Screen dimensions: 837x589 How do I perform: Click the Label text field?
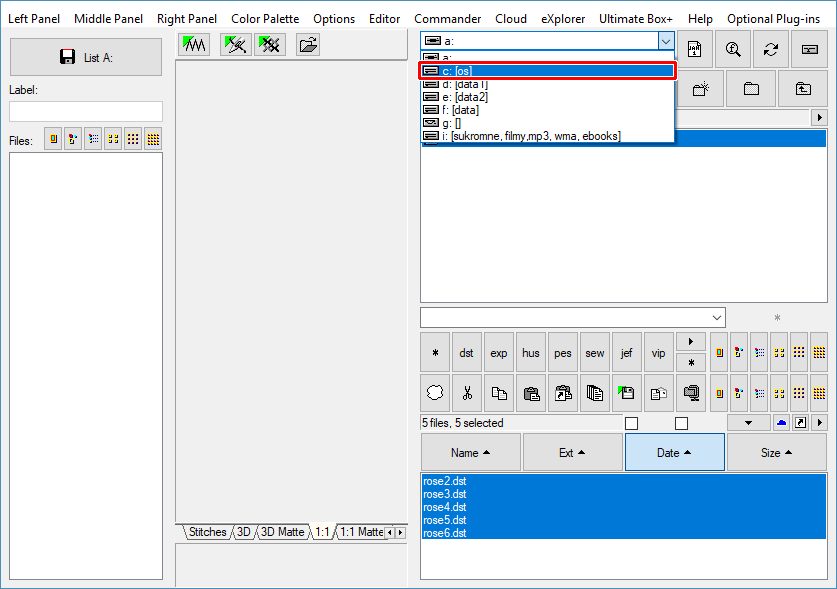(x=86, y=112)
